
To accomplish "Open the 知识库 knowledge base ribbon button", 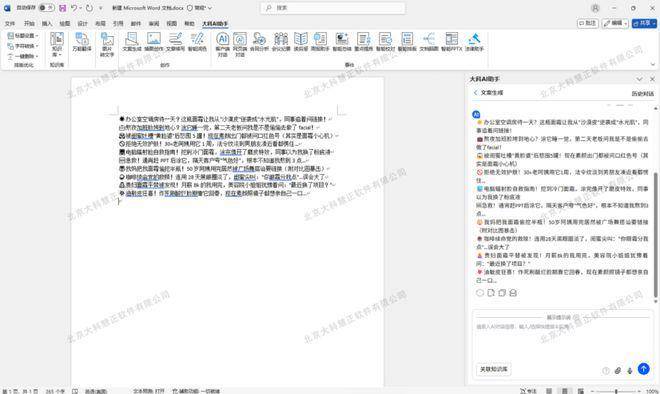I will click(x=57, y=45).
